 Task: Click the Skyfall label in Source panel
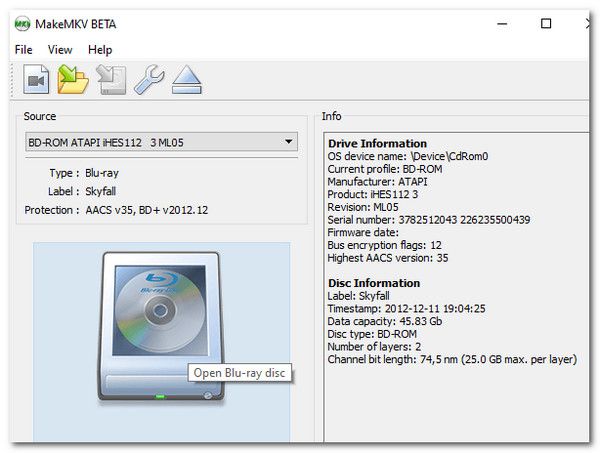coord(100,191)
